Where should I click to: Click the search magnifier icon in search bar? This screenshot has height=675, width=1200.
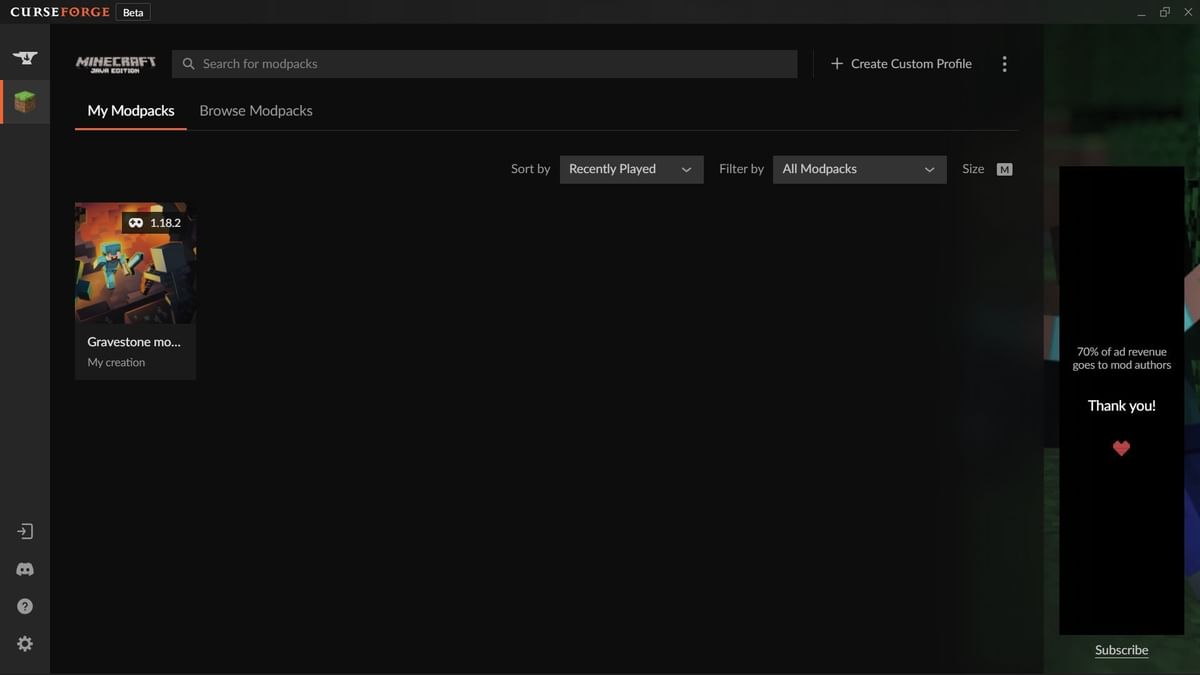(188, 63)
